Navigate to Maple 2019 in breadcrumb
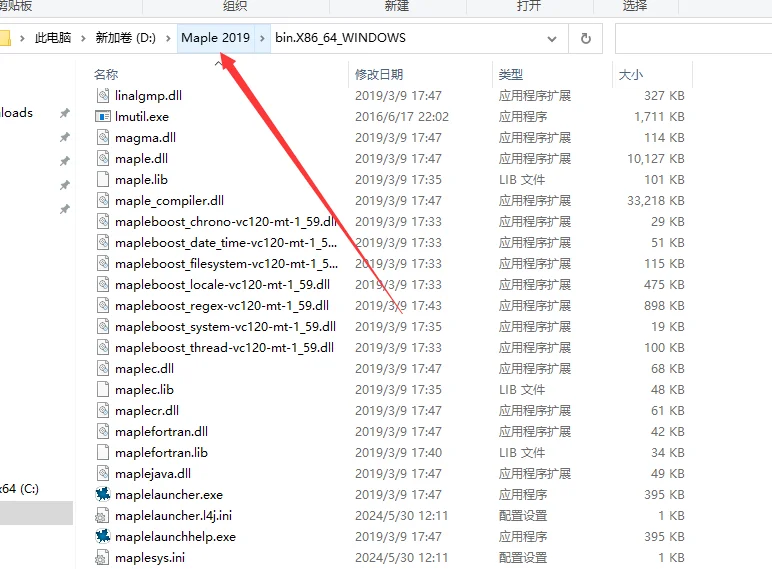The height and width of the screenshot is (569, 772). 215,39
